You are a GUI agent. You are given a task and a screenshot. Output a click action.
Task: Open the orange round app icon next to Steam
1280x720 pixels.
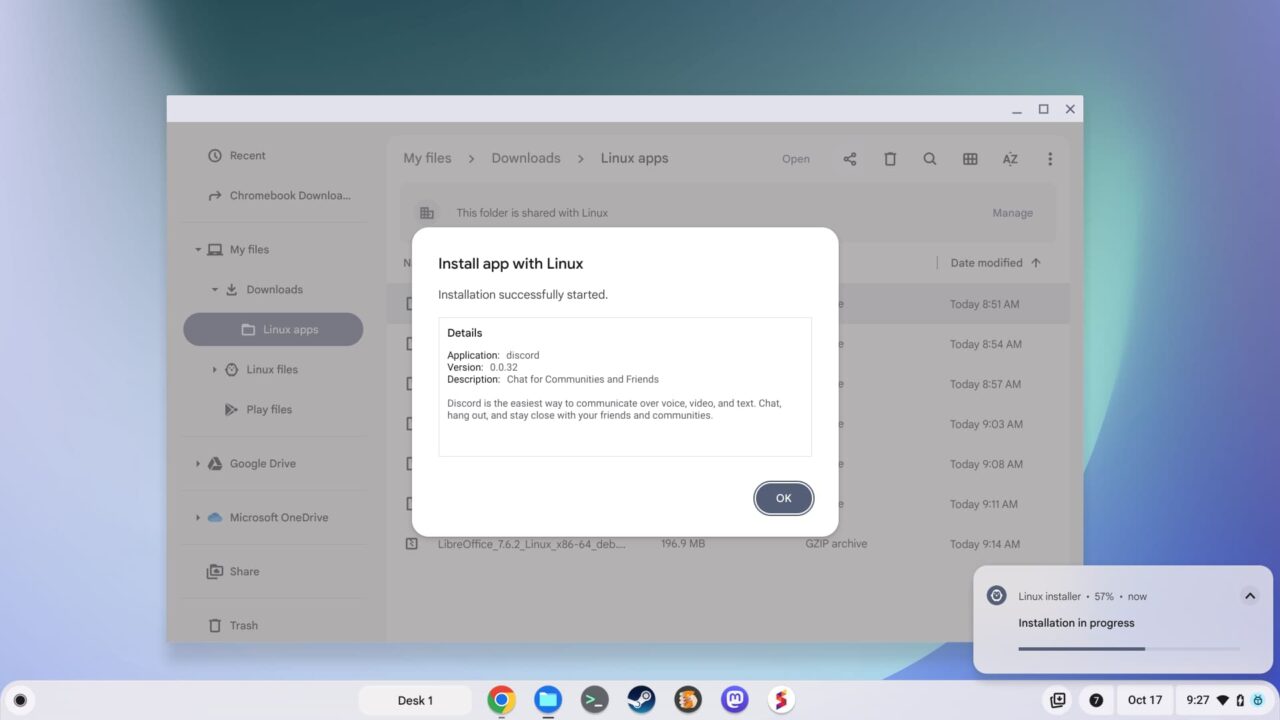tap(688, 700)
